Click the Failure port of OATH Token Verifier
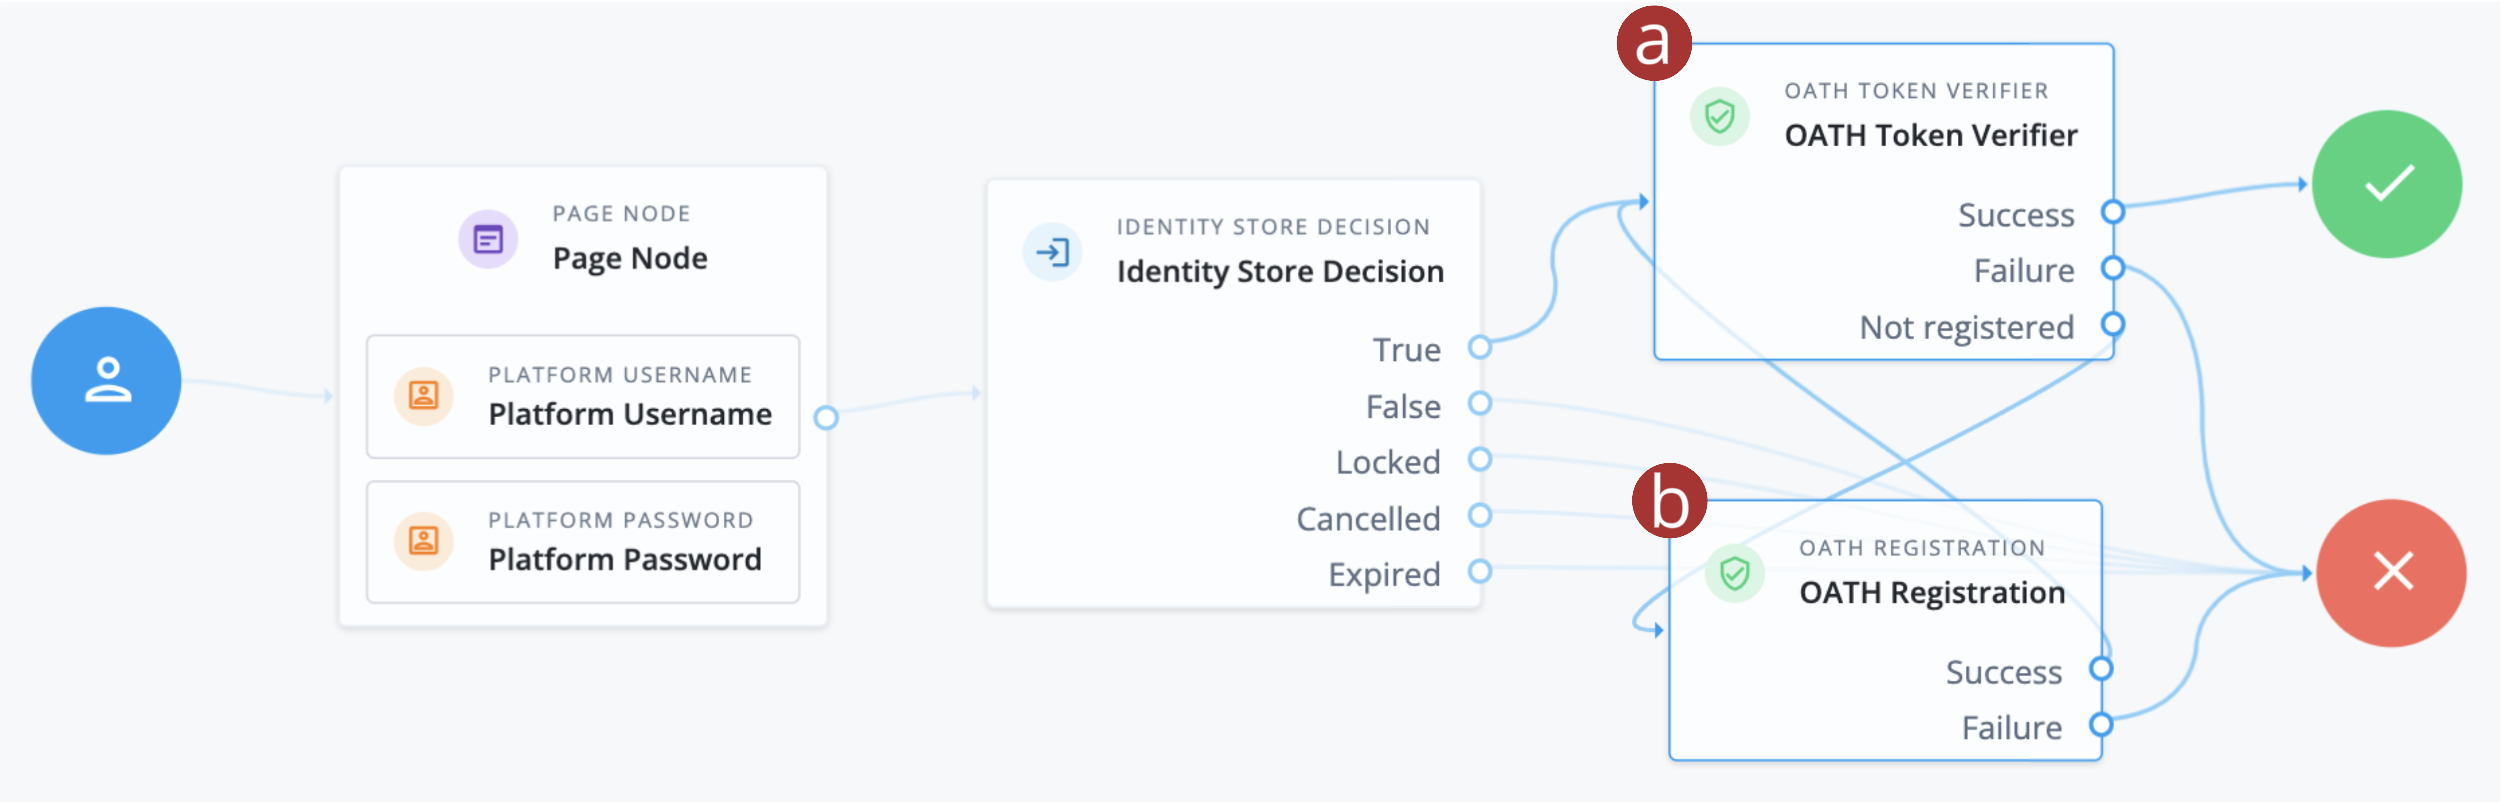 tap(2113, 268)
